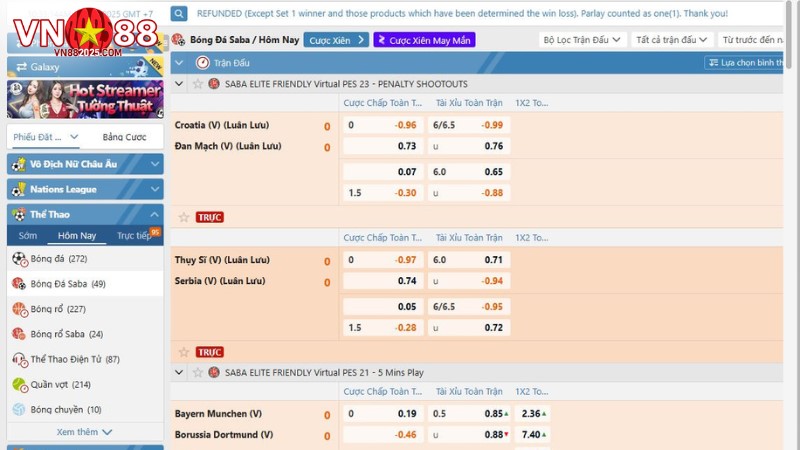
Task: Collapse the Trận Đấu section chevron
Action: pos(179,63)
